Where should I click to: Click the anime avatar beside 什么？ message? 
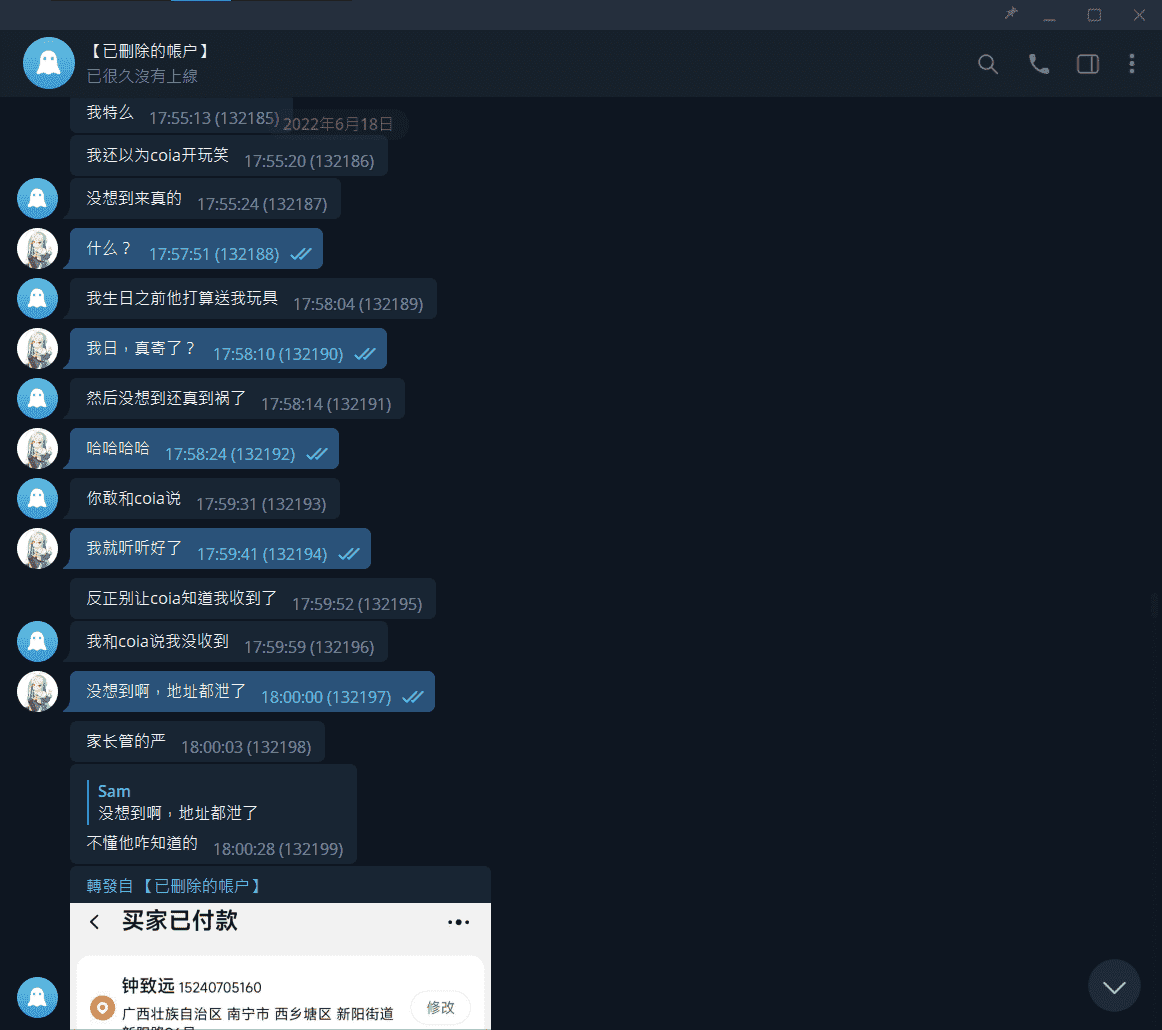pos(37,248)
